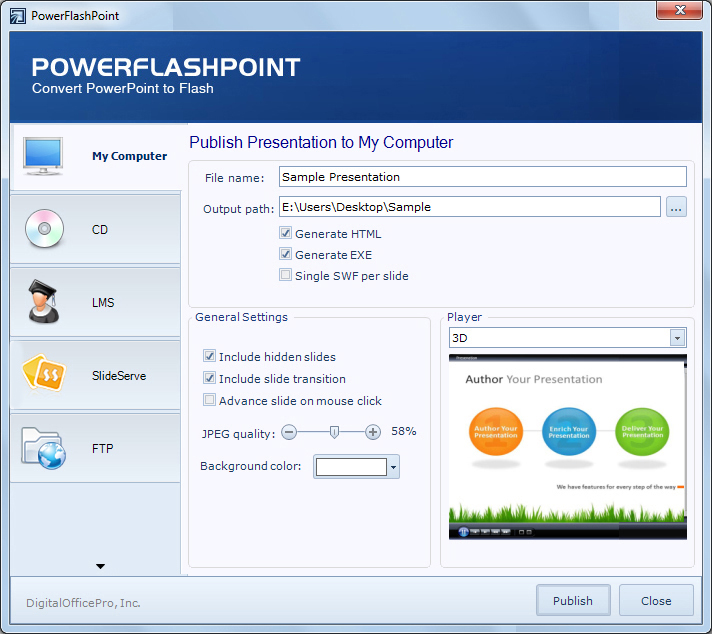The width and height of the screenshot is (712, 634).
Task: Choose the LMS graduate icon
Action: (x=43, y=302)
